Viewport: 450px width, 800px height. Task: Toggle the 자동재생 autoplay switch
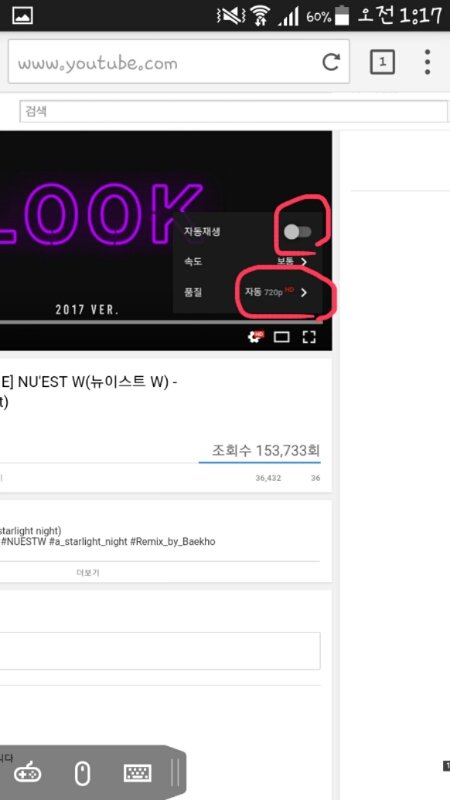pyautogui.click(x=297, y=232)
